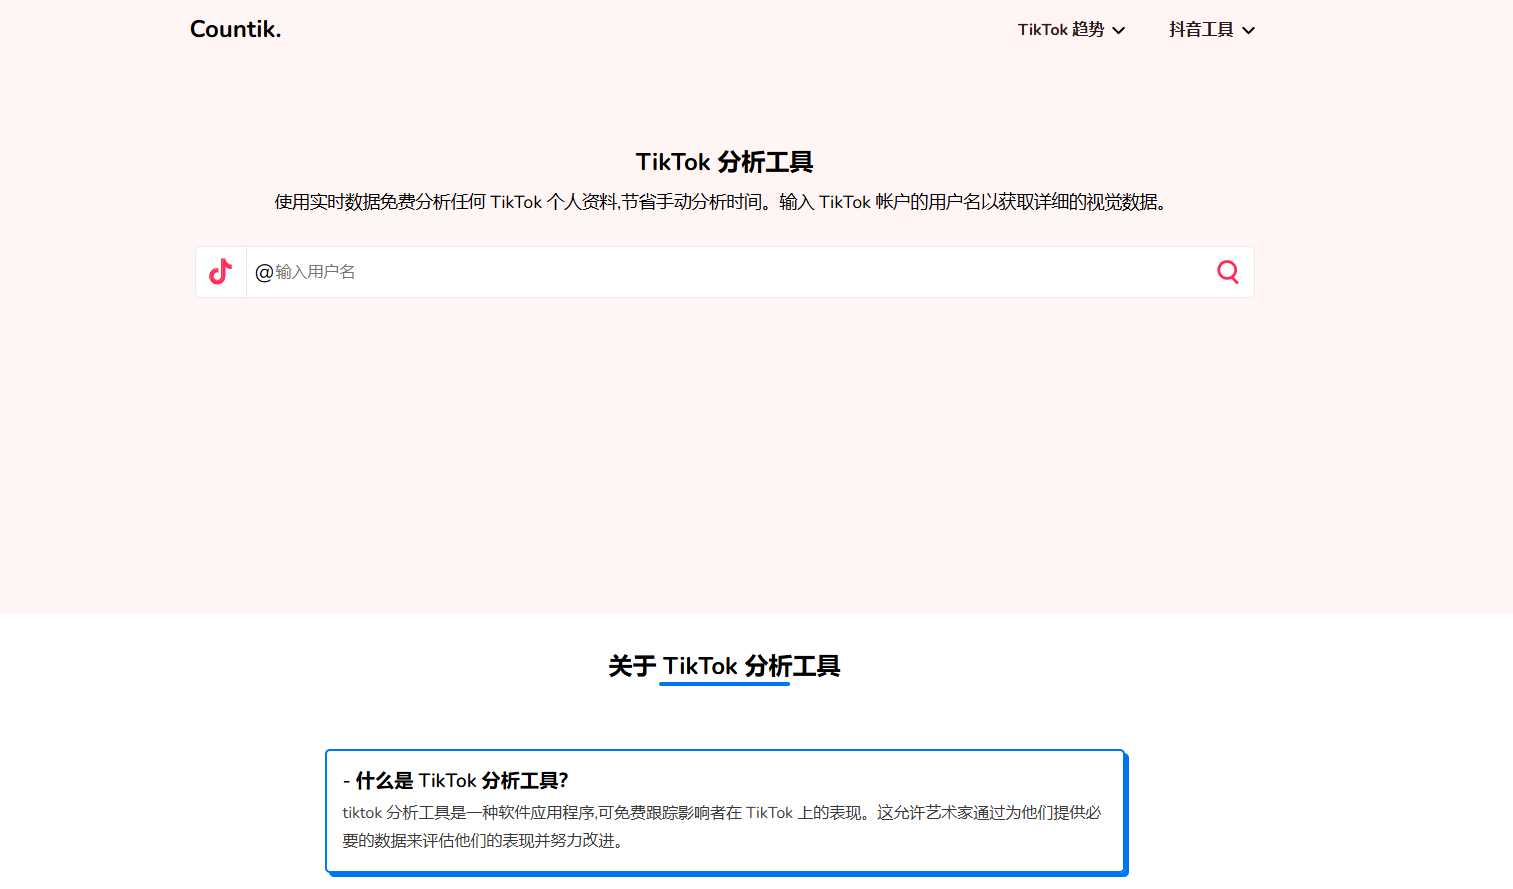Click the magnifier search icon
This screenshot has width=1513, height=889.
click(1228, 272)
